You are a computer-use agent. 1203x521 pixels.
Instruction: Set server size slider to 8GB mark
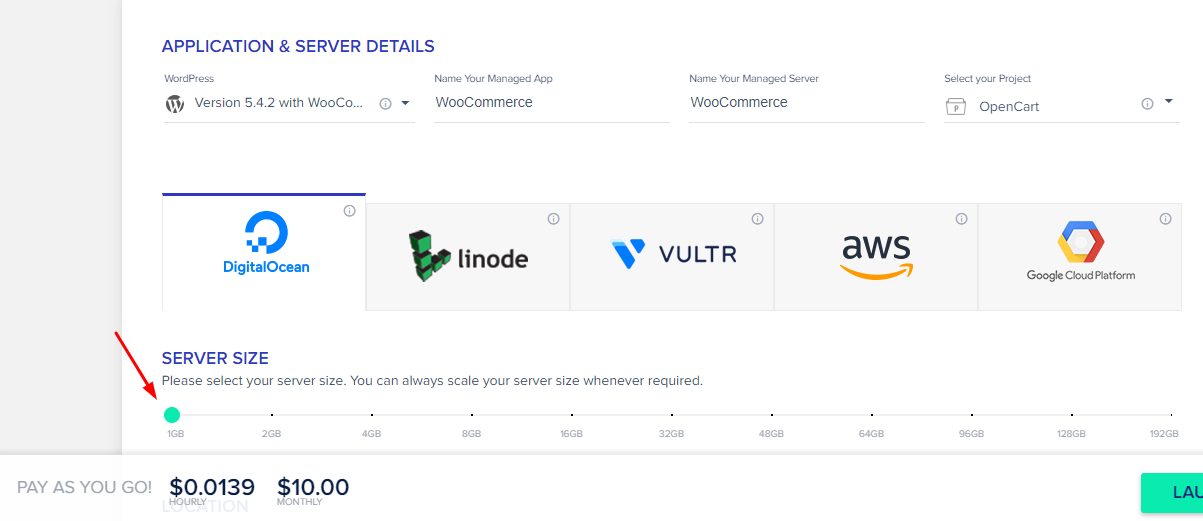click(472, 415)
